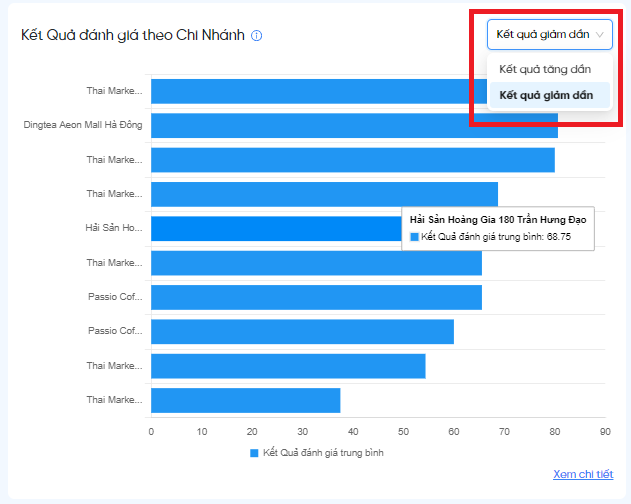Click the Hải Sản Ho... axis label

[x=114, y=228]
